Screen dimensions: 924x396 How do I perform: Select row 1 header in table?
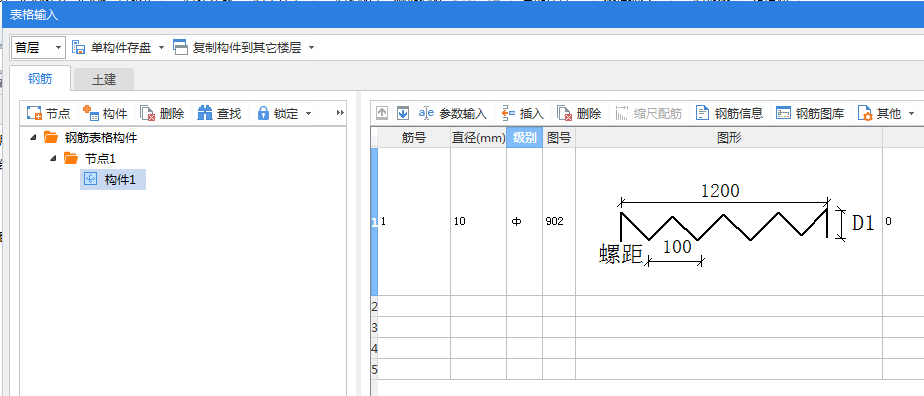point(374,222)
